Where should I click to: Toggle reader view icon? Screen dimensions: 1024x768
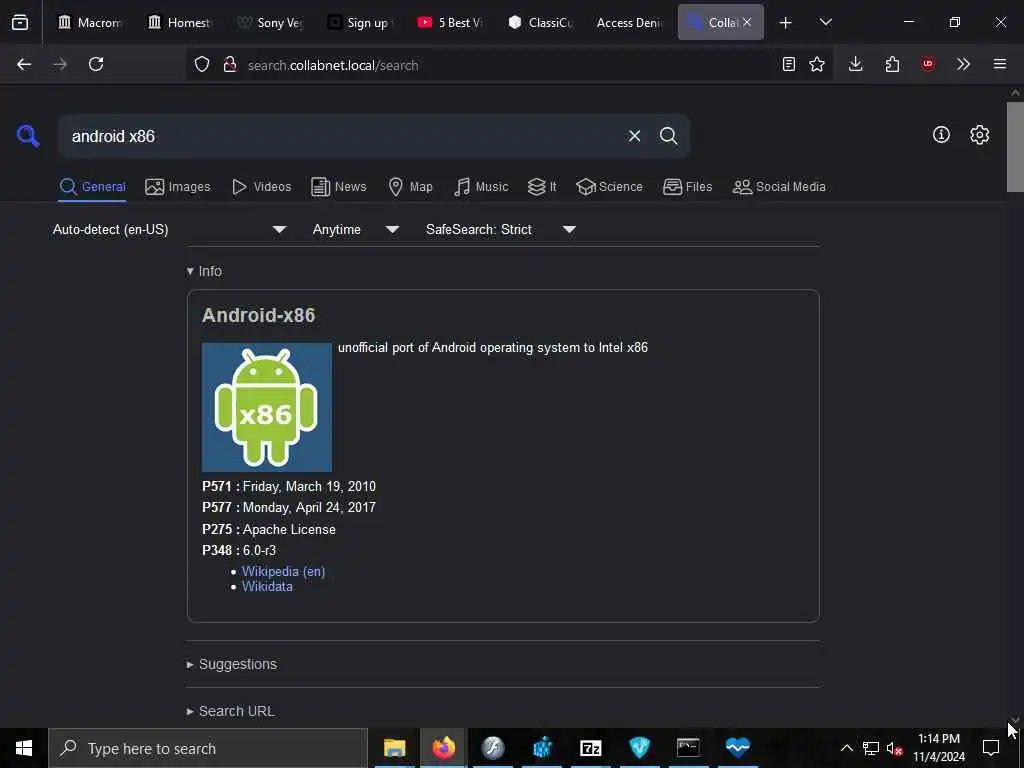[789, 64]
